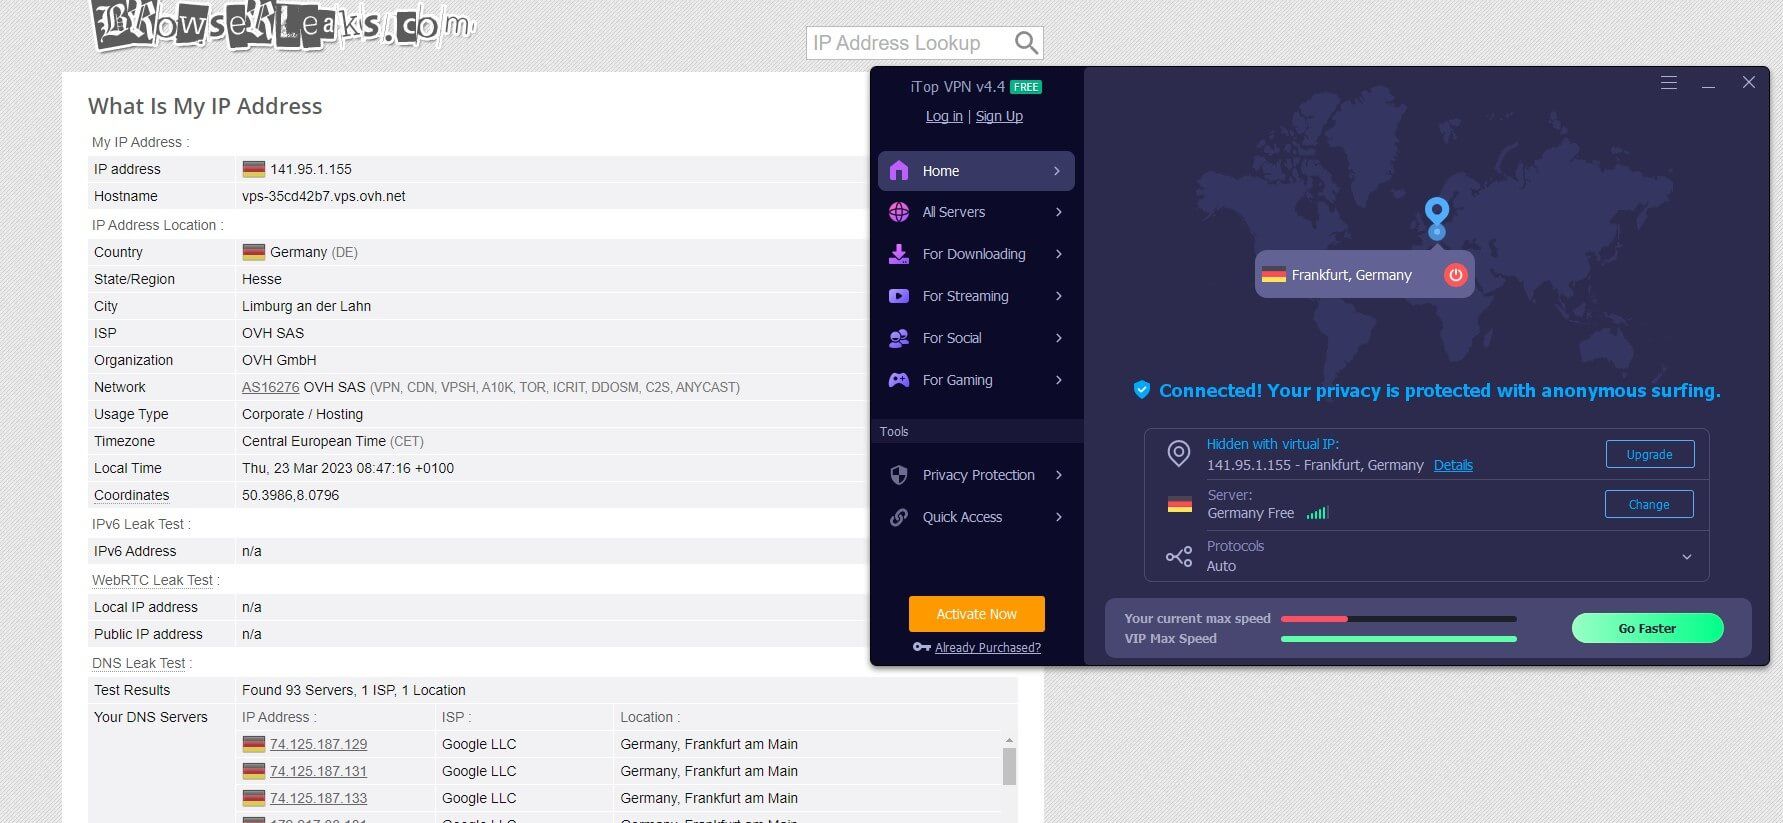Open the AS16276 network link
Viewport: 1783px width, 823px height.
pos(270,387)
